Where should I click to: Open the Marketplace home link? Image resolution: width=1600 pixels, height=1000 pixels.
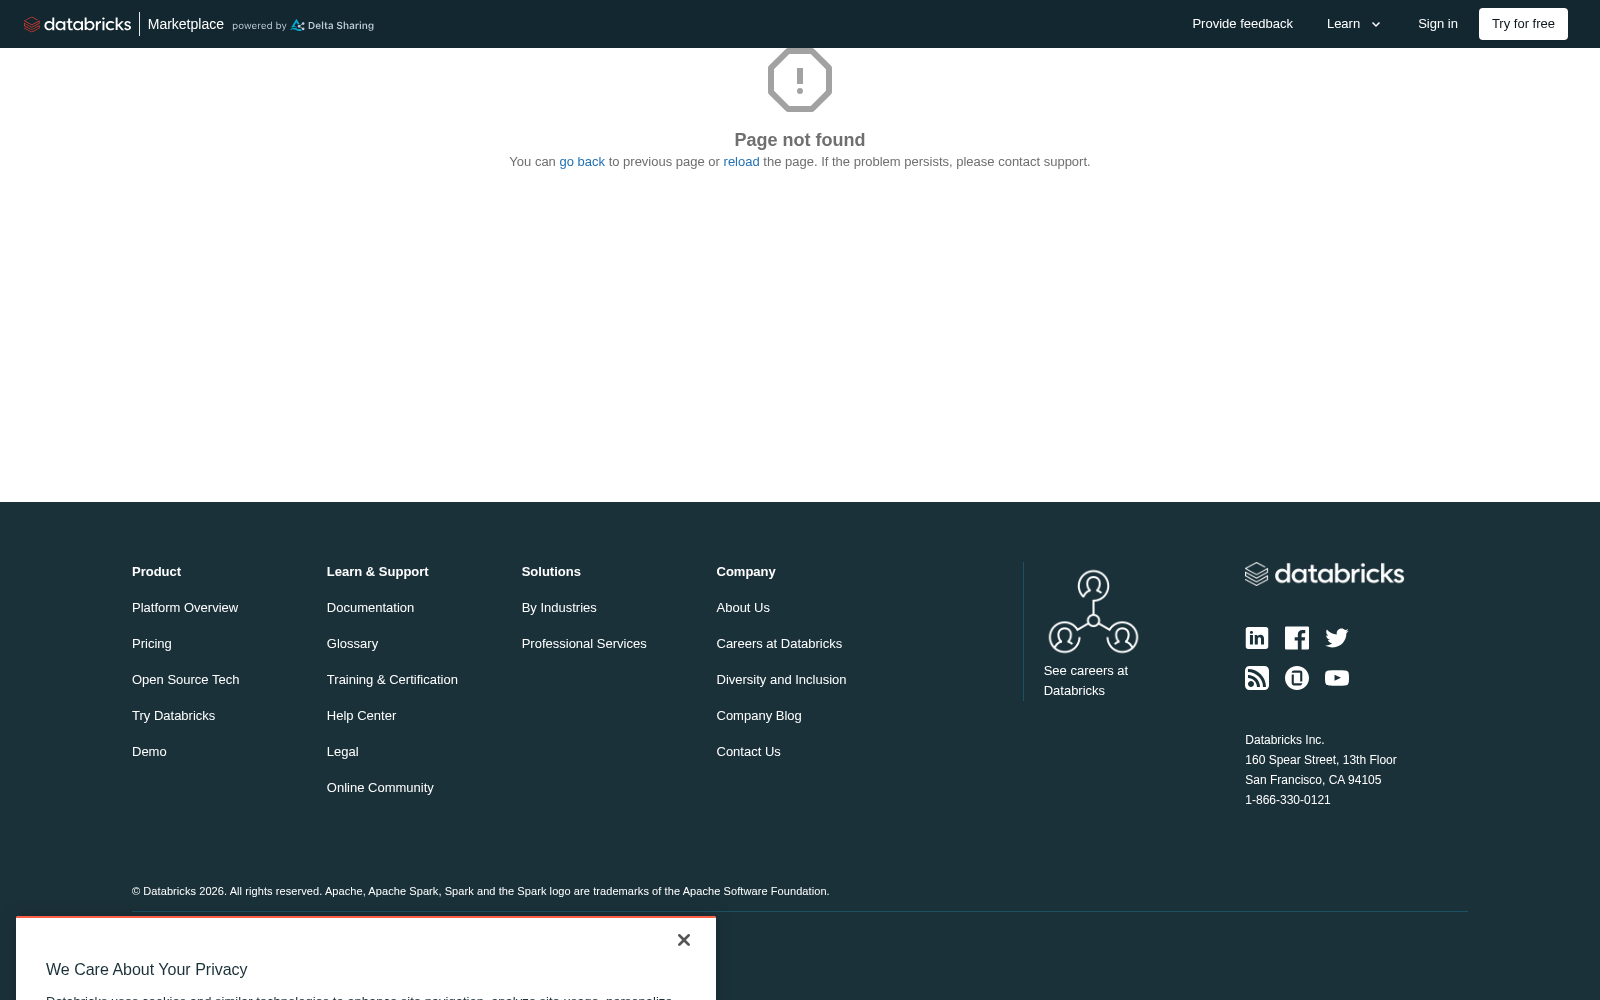(x=186, y=24)
